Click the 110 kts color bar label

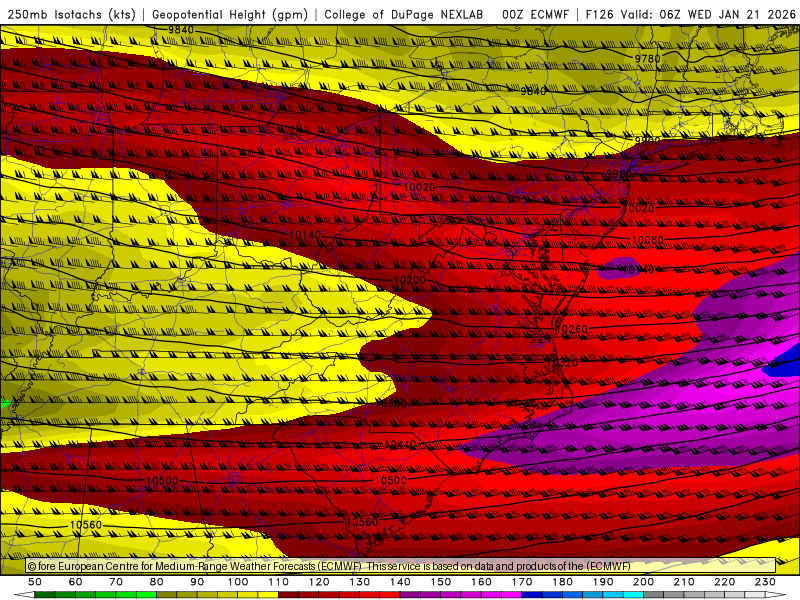click(279, 582)
